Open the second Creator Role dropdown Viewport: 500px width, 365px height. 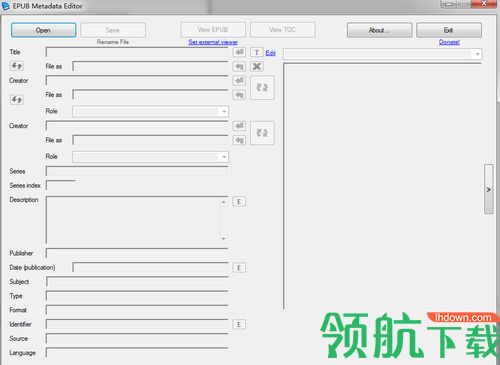pos(151,157)
